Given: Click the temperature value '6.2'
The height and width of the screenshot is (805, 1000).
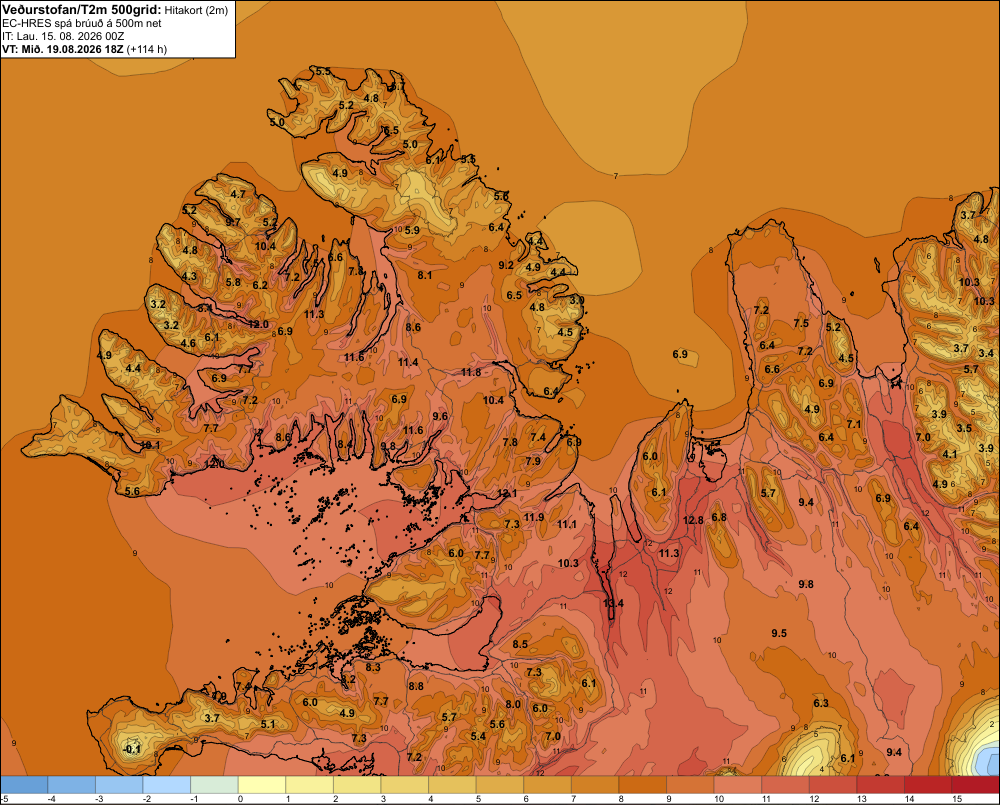Looking at the screenshot, I should 260,285.
